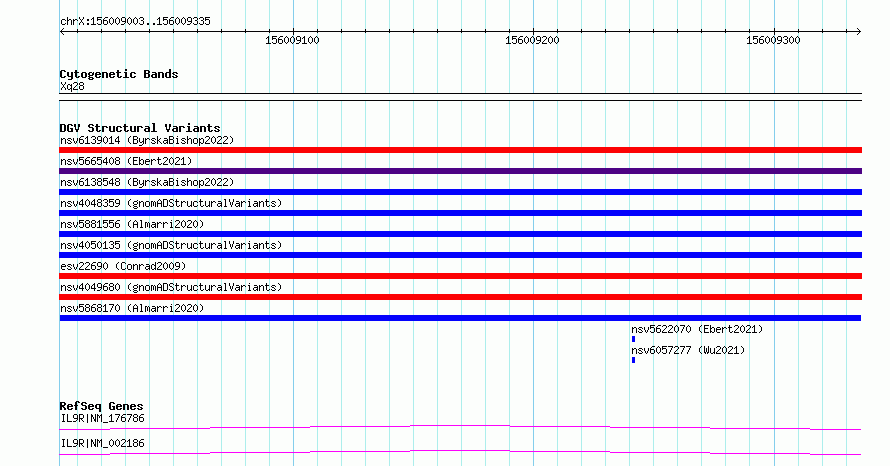Open the esv22690 (Conrad2009) label
890x466 pixels.
pos(123,266)
